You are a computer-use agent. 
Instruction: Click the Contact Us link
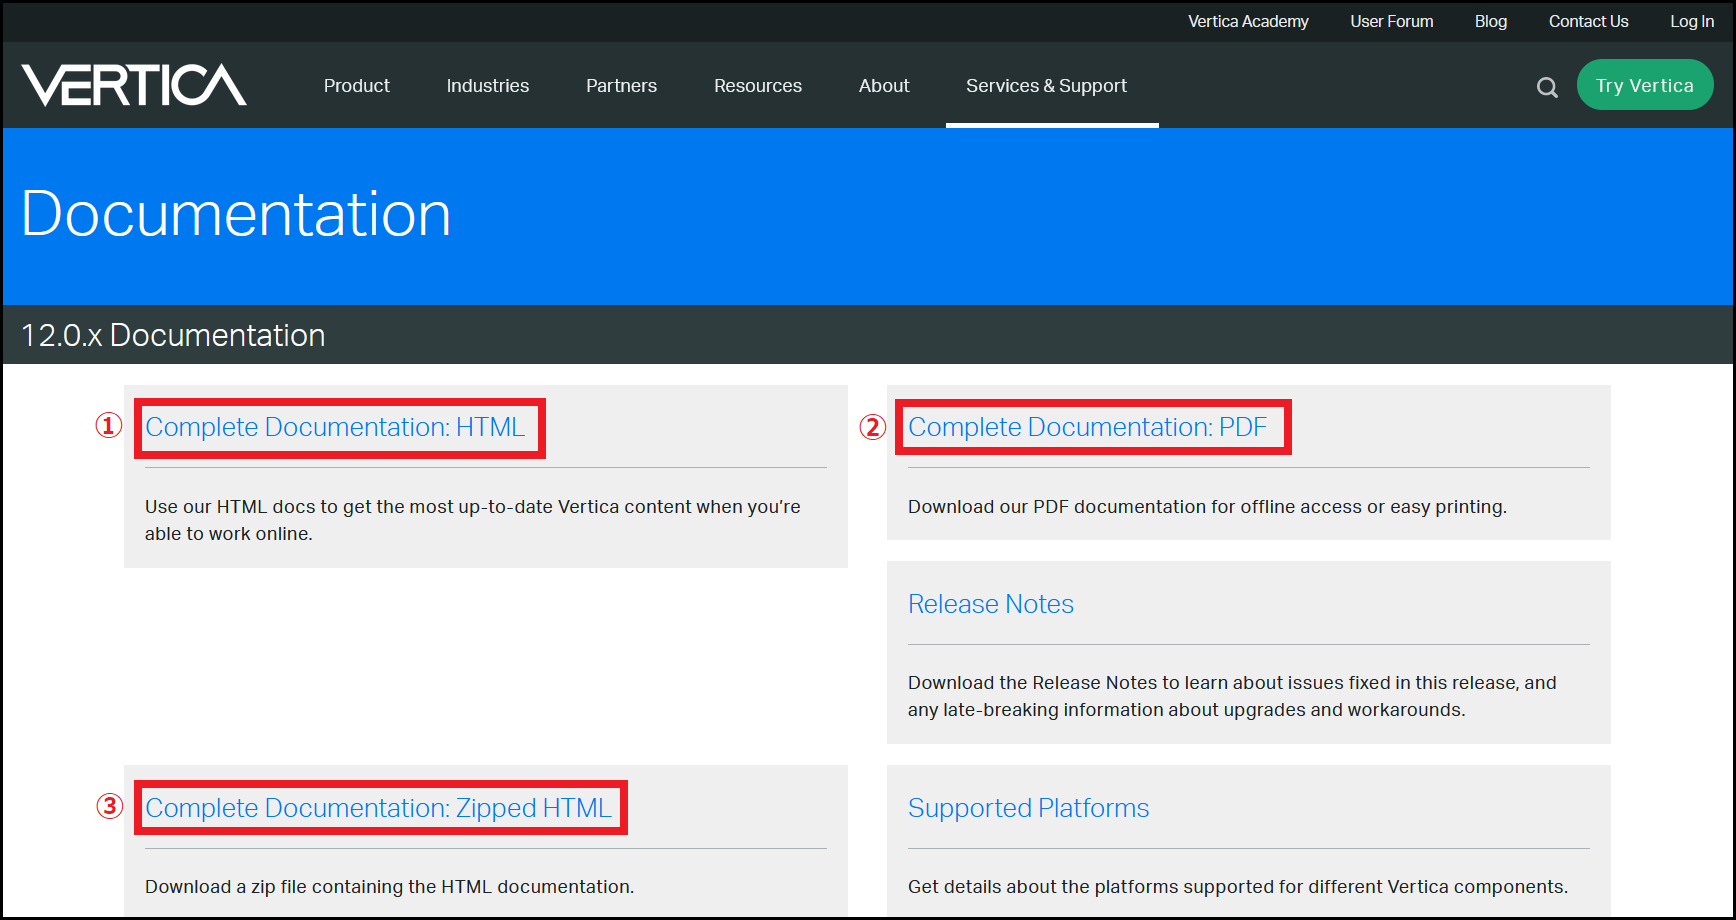tap(1588, 21)
